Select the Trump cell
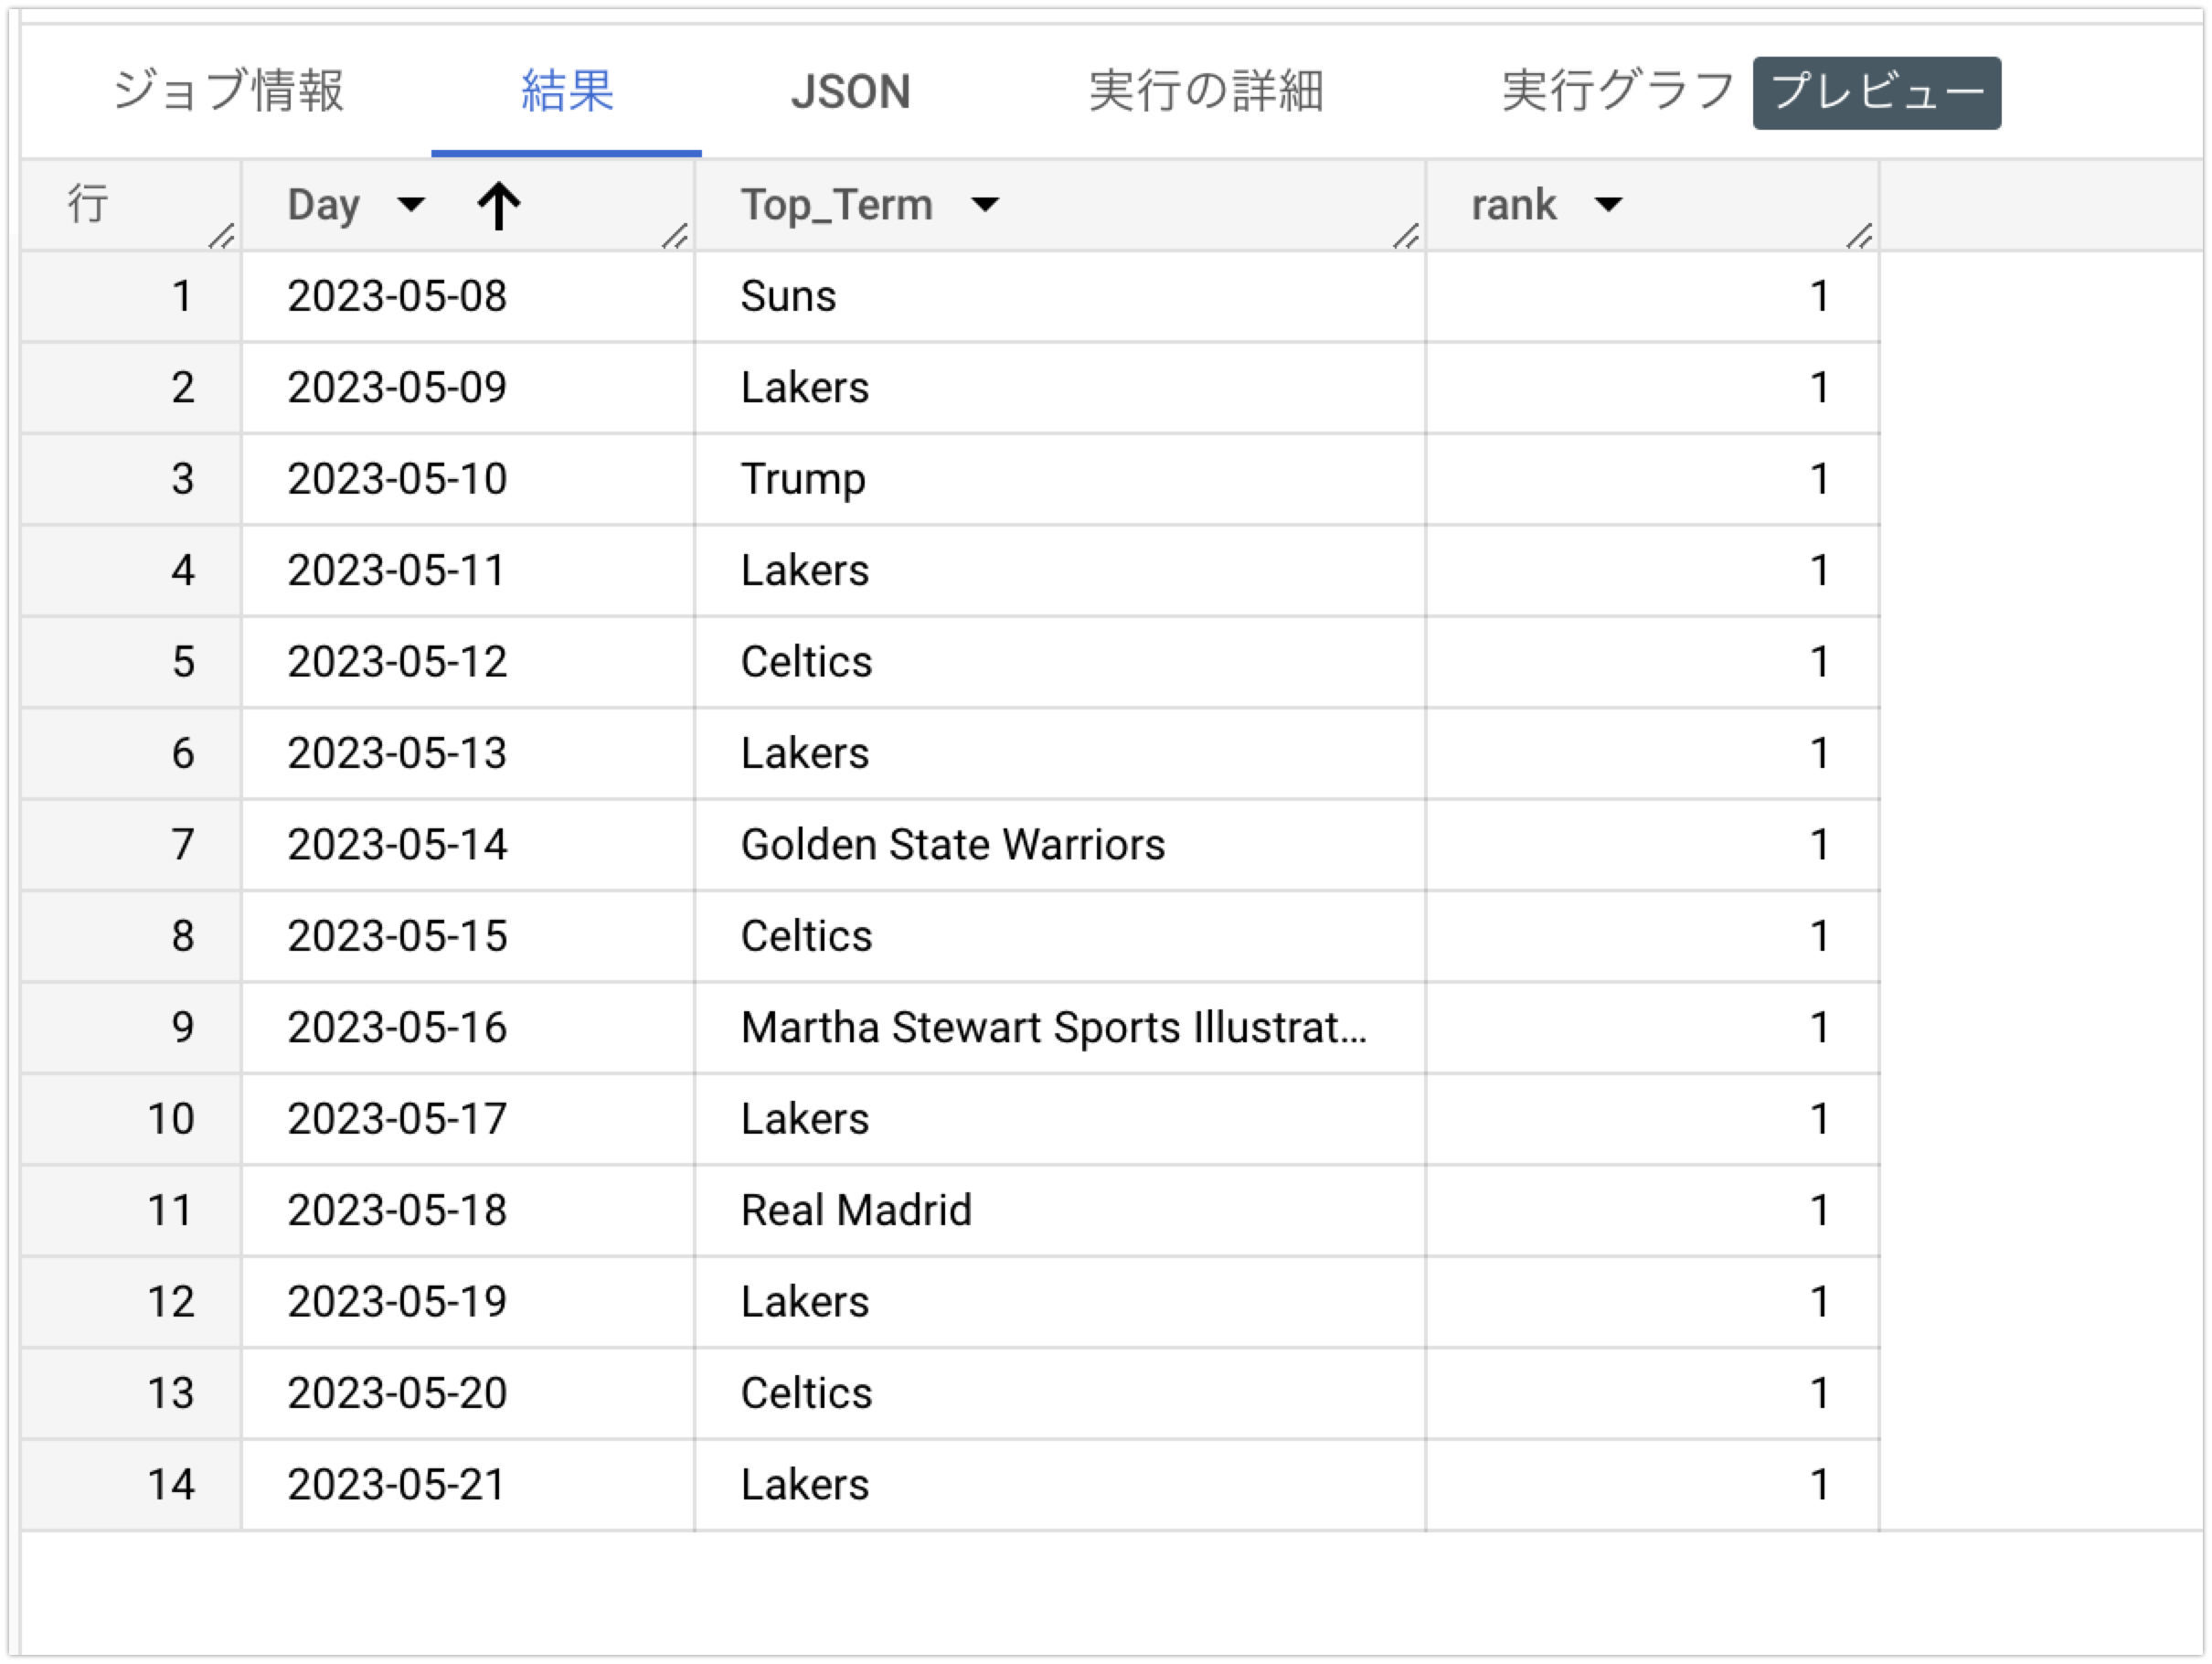 1060,479
